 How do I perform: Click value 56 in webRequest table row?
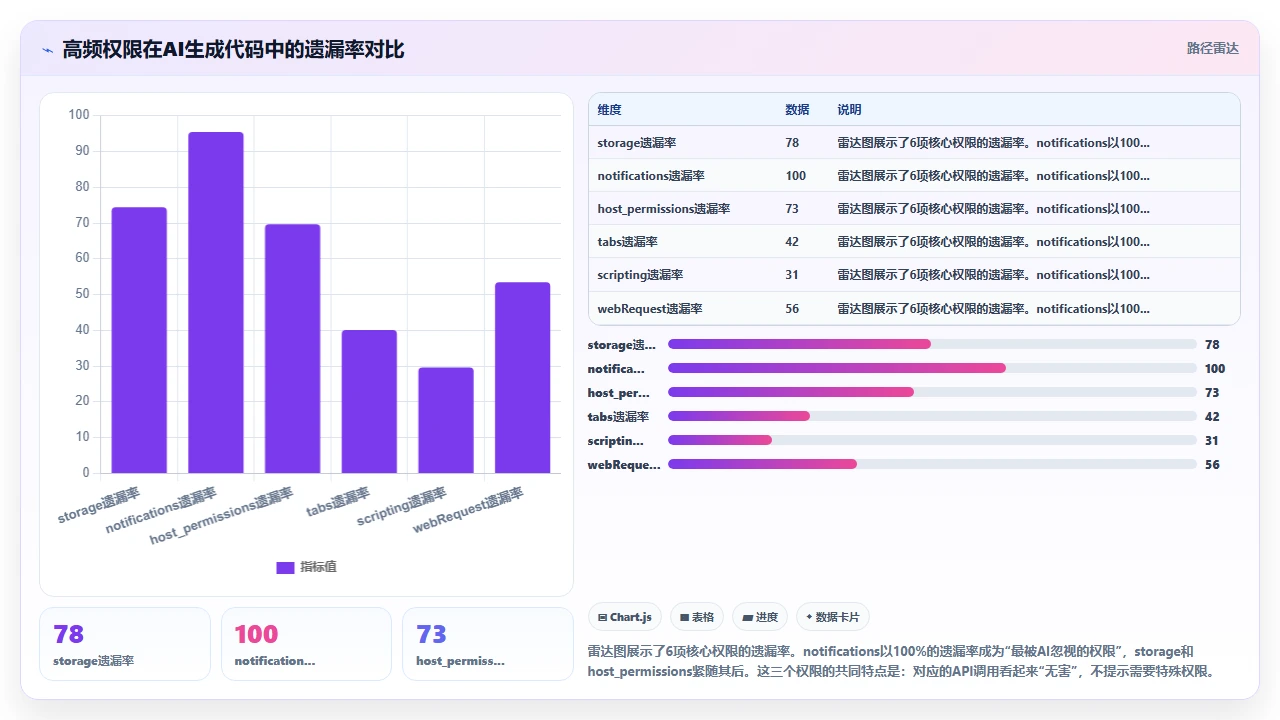pos(792,309)
